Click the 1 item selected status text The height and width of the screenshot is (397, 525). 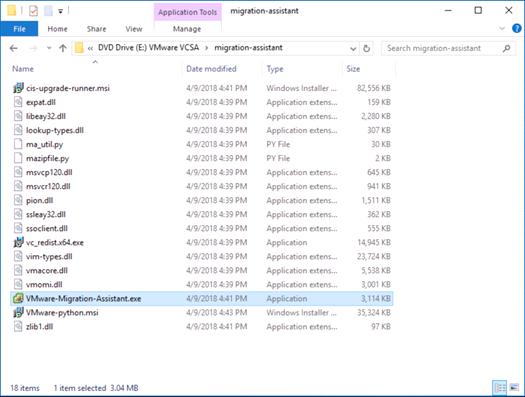80,388
